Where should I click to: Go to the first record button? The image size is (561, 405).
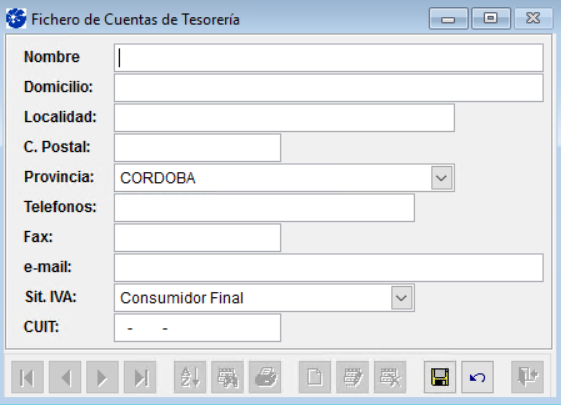[x=28, y=377]
